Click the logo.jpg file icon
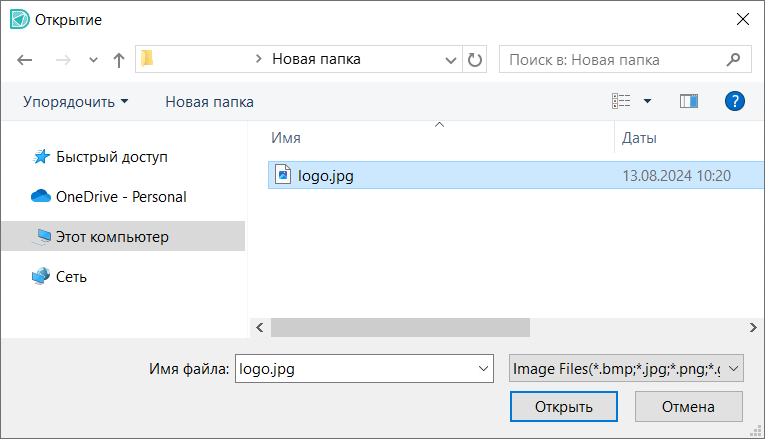This screenshot has height=439, width=765. (283, 175)
